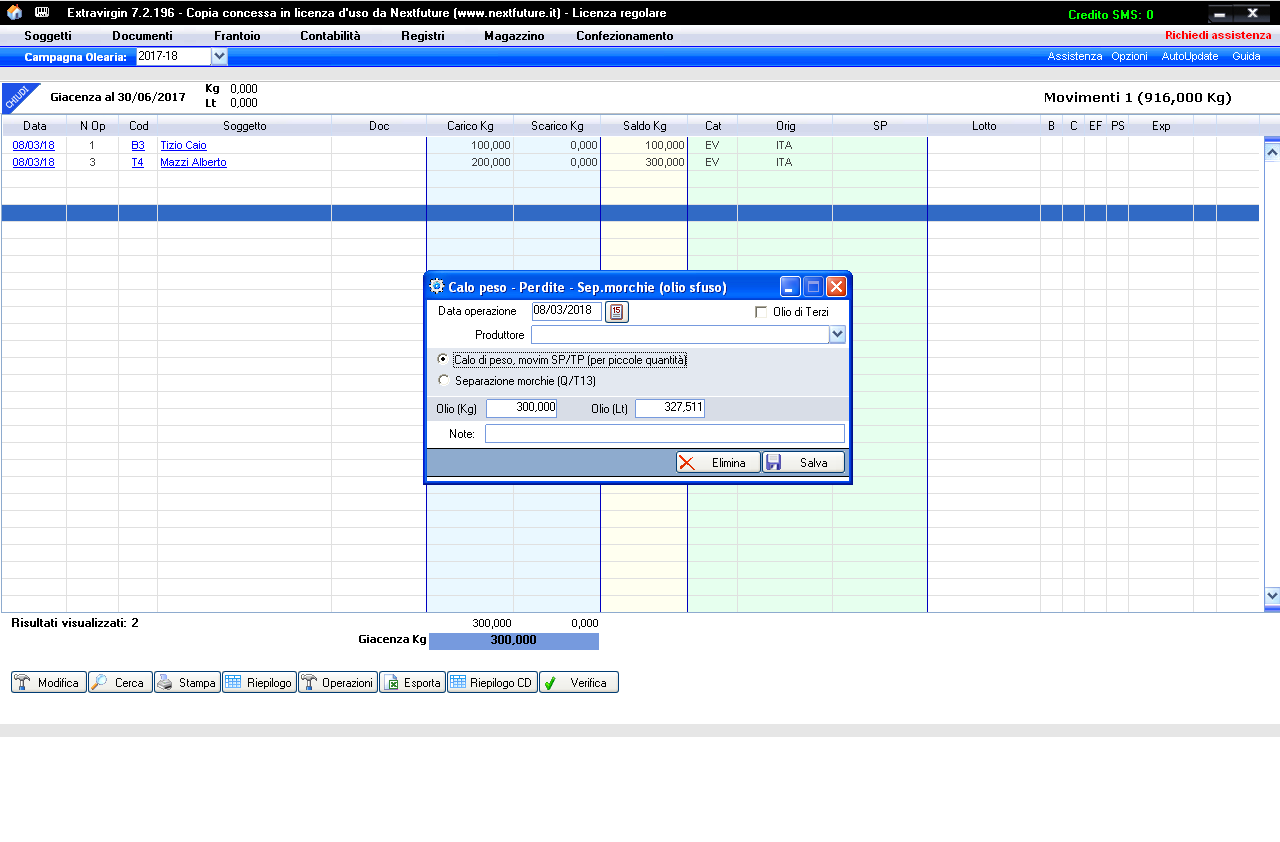Click the Lotto column header
Viewport: 1280px width, 842px height.
984,126
